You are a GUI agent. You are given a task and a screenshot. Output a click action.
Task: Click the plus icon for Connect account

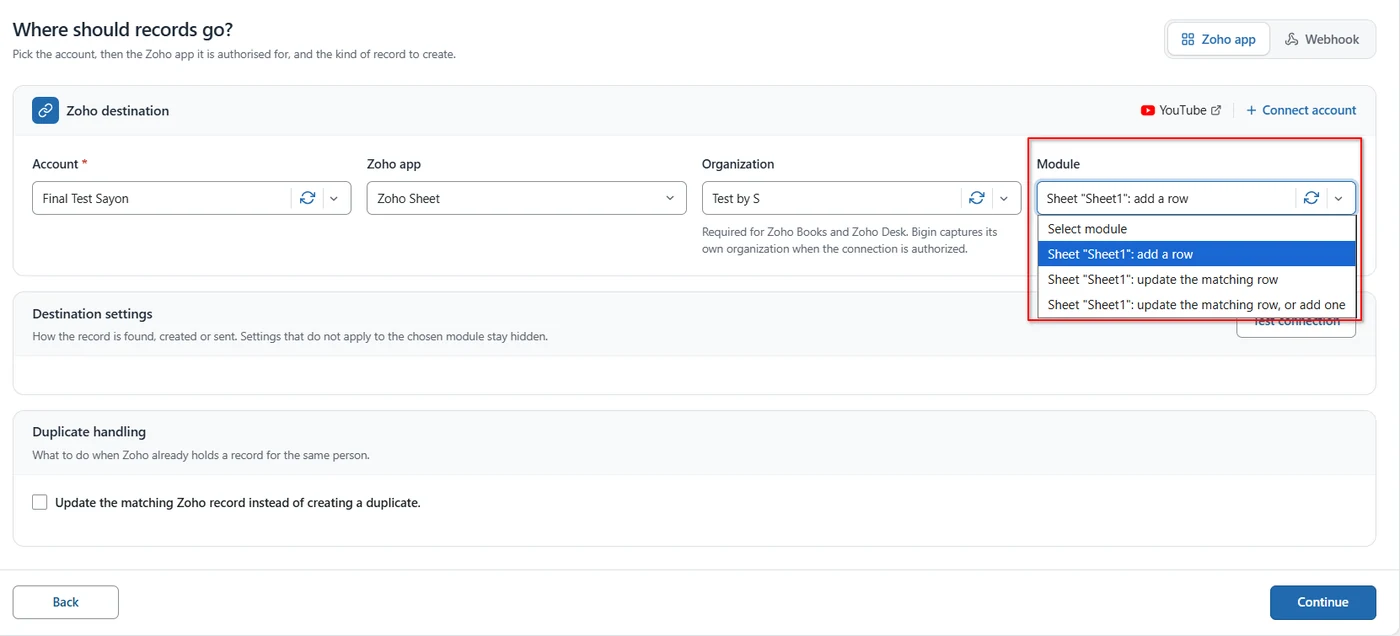click(x=1251, y=110)
